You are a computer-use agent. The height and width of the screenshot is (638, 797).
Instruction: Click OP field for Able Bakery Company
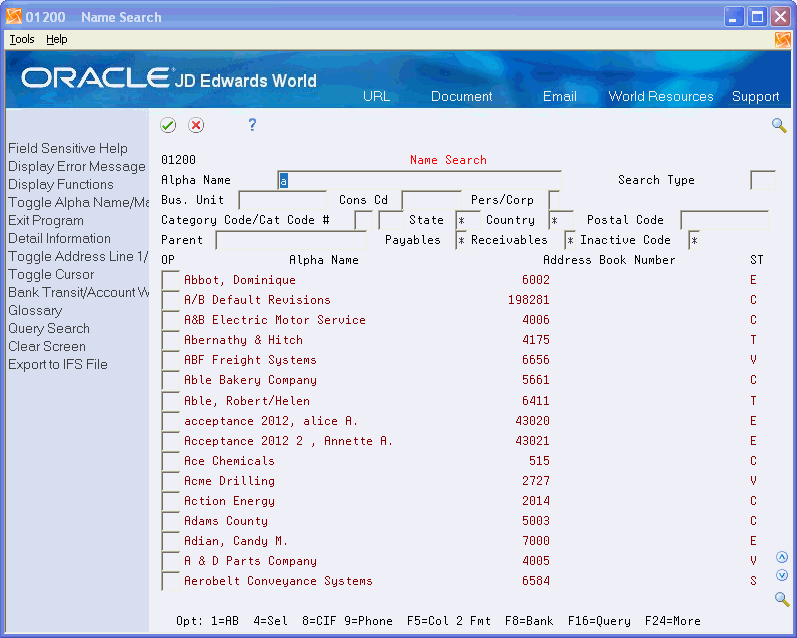[170, 380]
